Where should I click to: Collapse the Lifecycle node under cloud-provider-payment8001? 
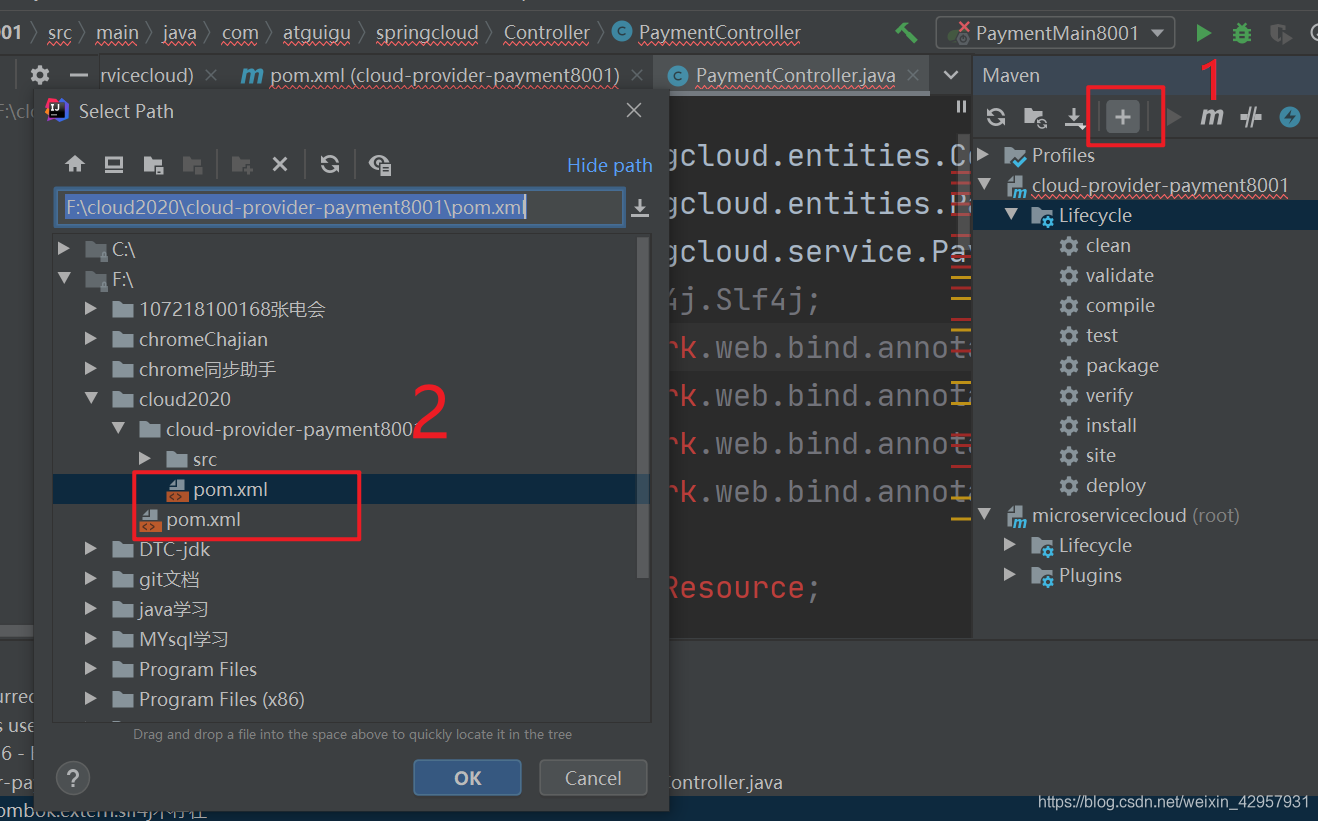coord(1011,215)
